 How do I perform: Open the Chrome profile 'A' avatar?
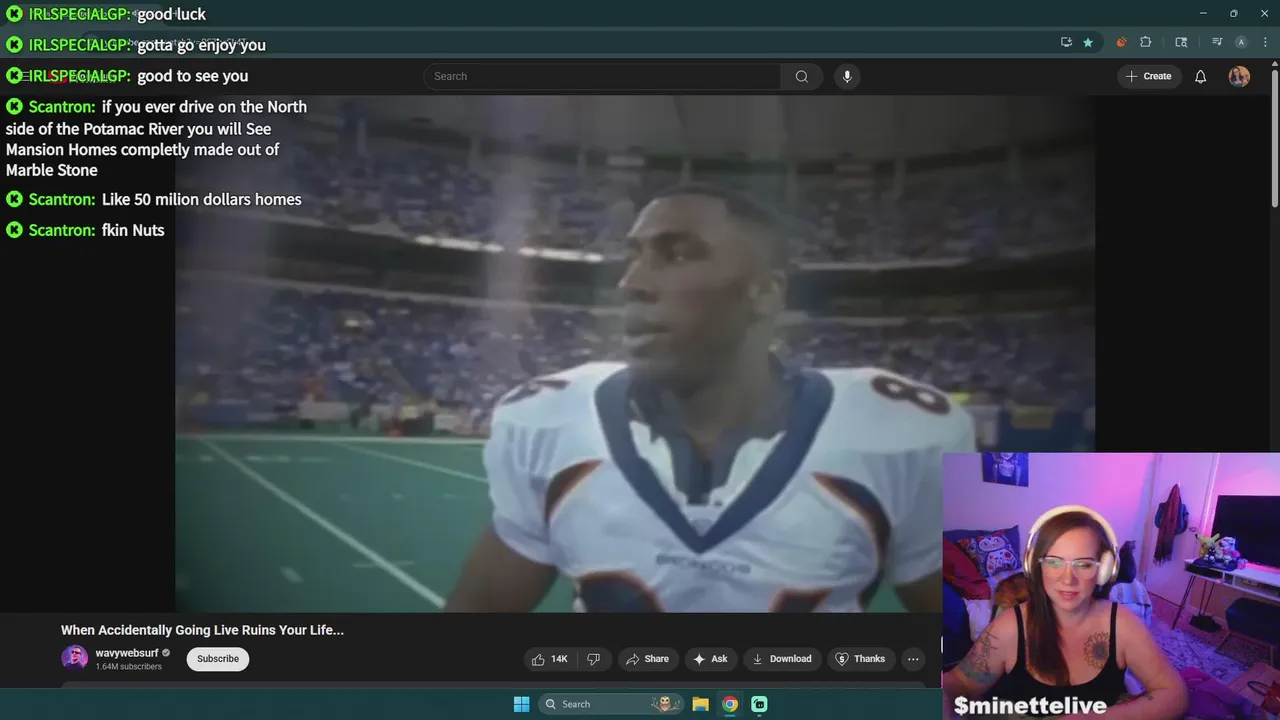pyautogui.click(x=1241, y=42)
